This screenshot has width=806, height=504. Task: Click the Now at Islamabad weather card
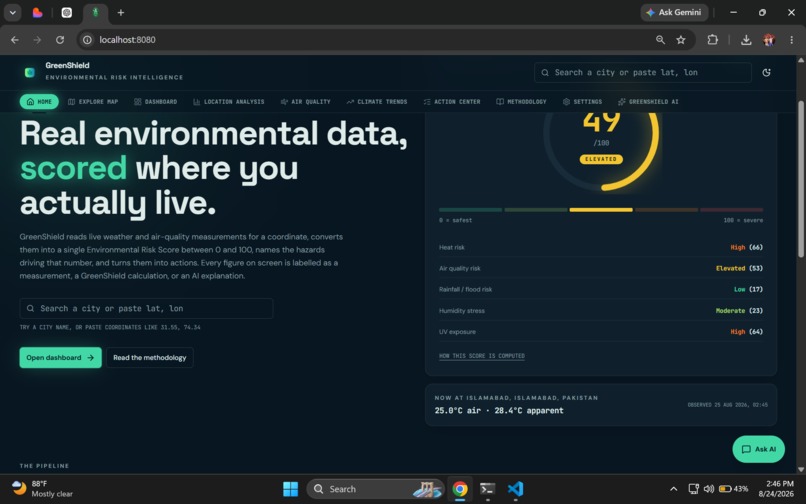tap(601, 405)
